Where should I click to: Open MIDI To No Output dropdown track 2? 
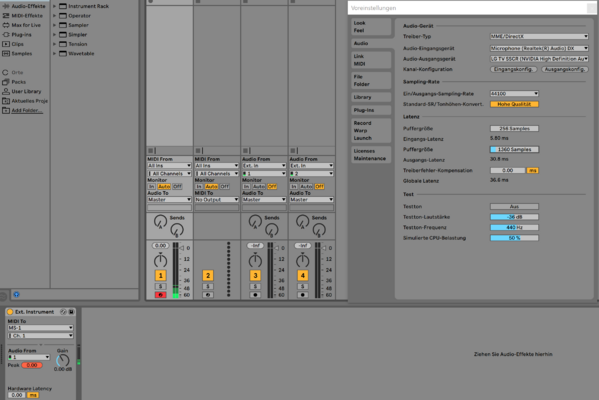coord(217,199)
